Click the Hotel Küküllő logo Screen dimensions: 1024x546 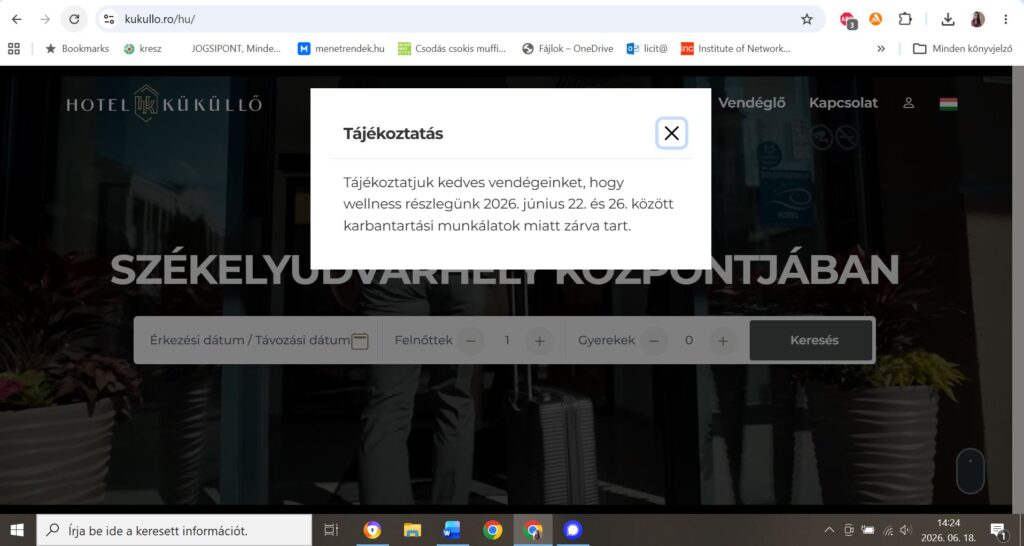click(164, 104)
